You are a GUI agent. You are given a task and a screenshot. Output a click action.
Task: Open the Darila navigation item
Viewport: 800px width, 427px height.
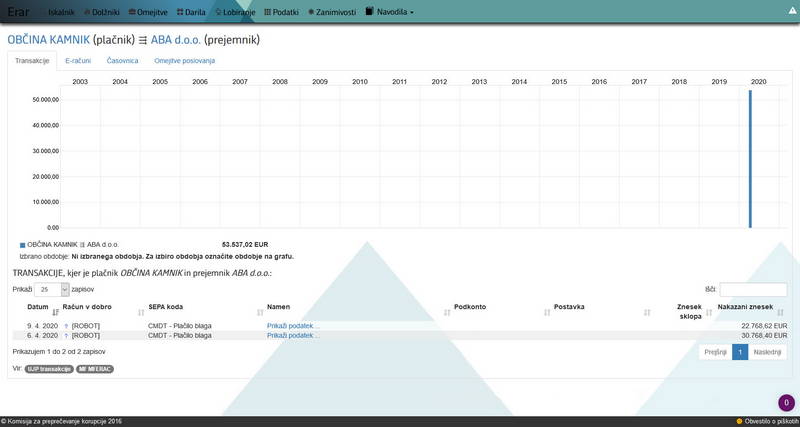tap(191, 12)
